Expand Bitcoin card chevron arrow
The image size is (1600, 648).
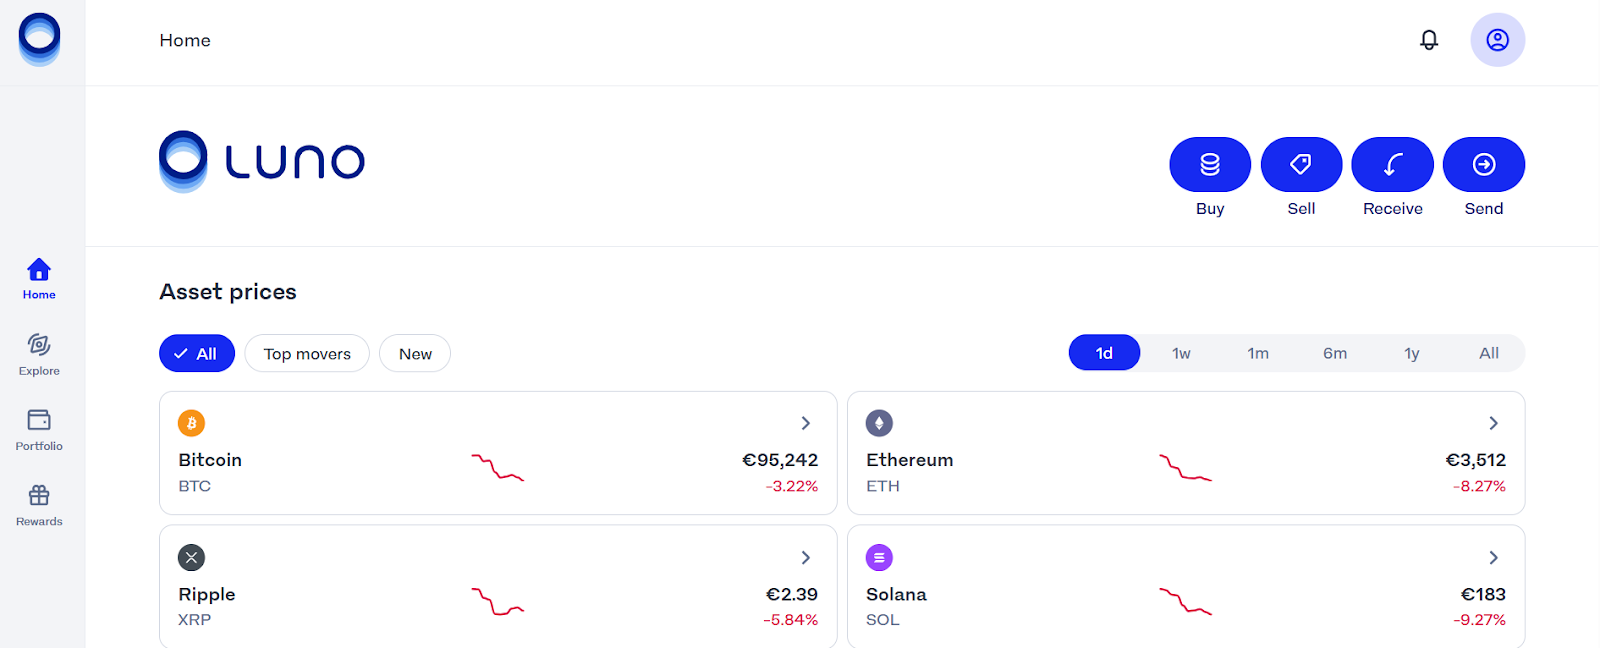[805, 423]
